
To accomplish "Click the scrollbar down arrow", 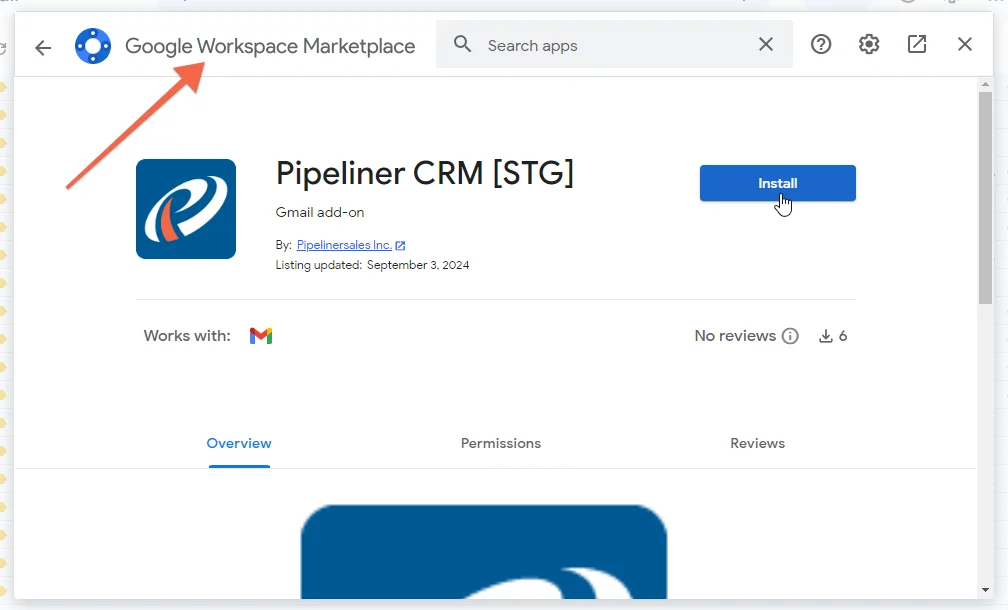I will [x=986, y=590].
